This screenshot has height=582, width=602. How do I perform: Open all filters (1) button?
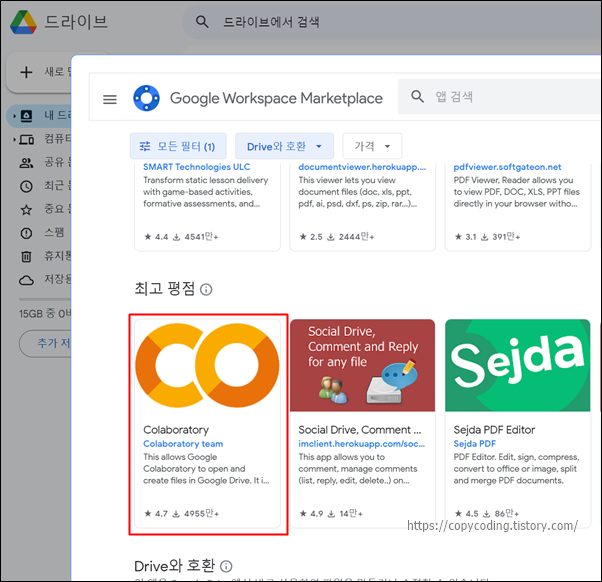(178, 146)
